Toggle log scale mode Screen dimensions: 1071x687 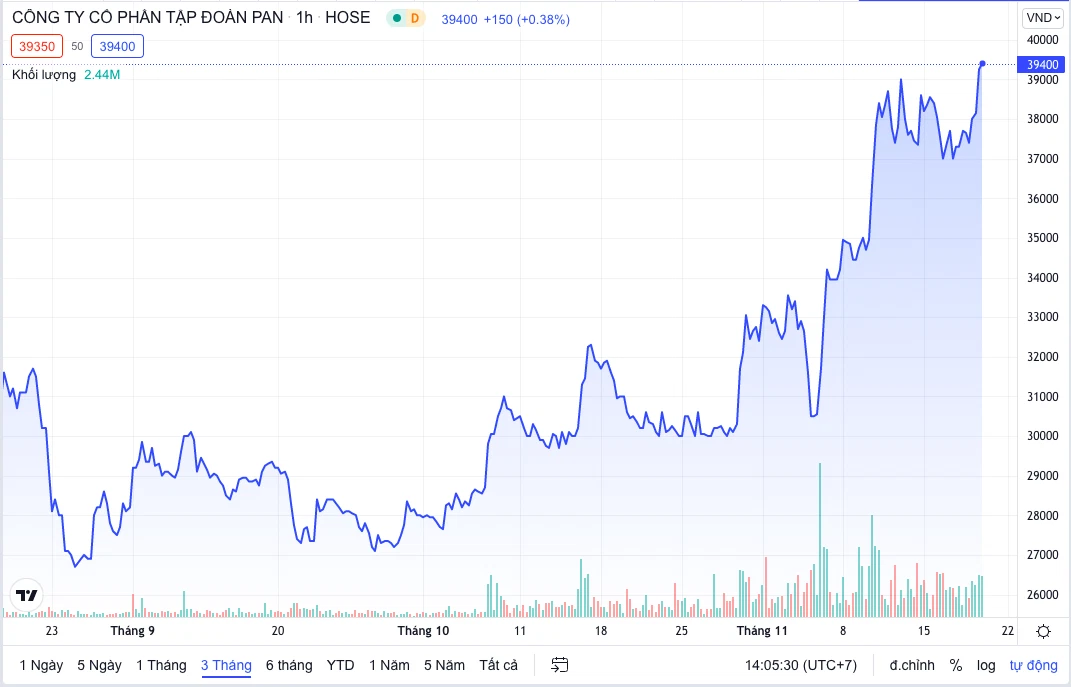point(986,665)
